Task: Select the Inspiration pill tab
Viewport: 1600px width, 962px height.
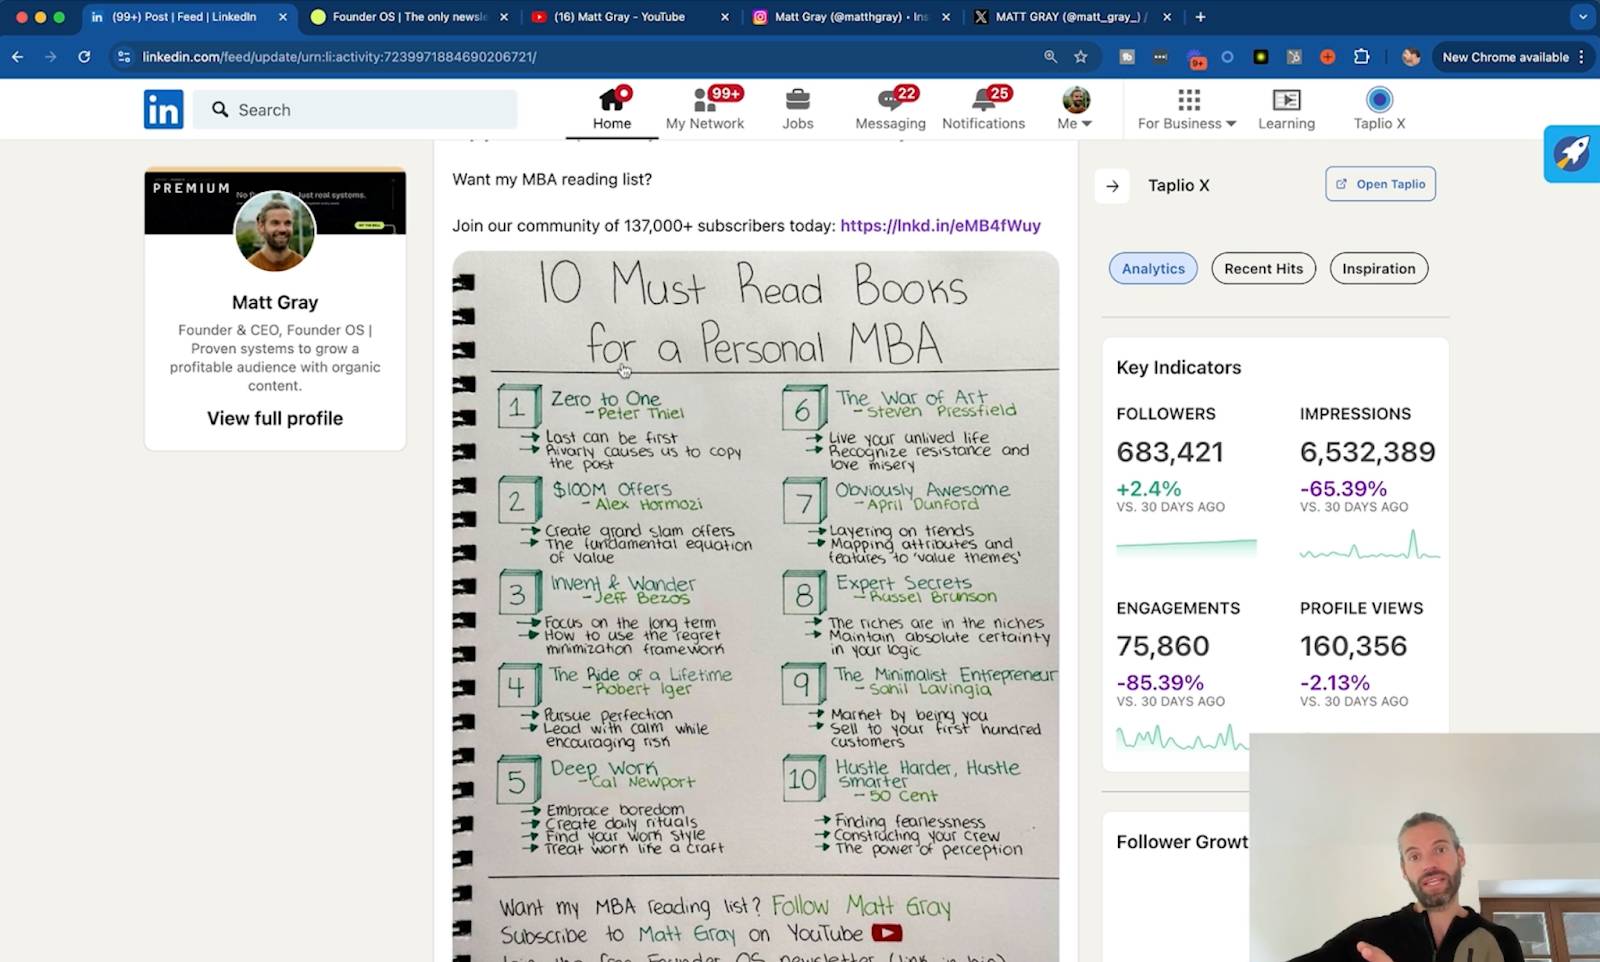Action: click(x=1378, y=268)
